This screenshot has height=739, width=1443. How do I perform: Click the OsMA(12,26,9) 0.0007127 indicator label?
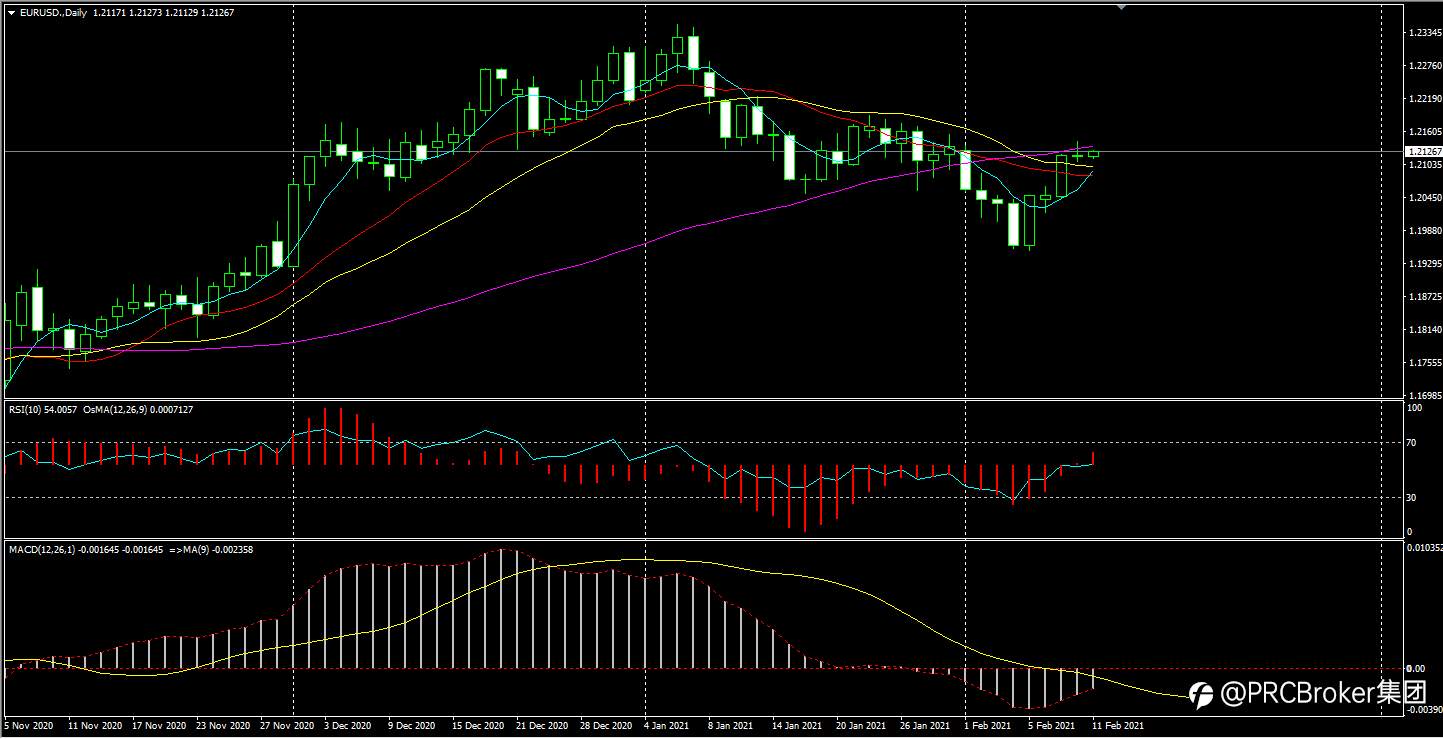[x=137, y=410]
